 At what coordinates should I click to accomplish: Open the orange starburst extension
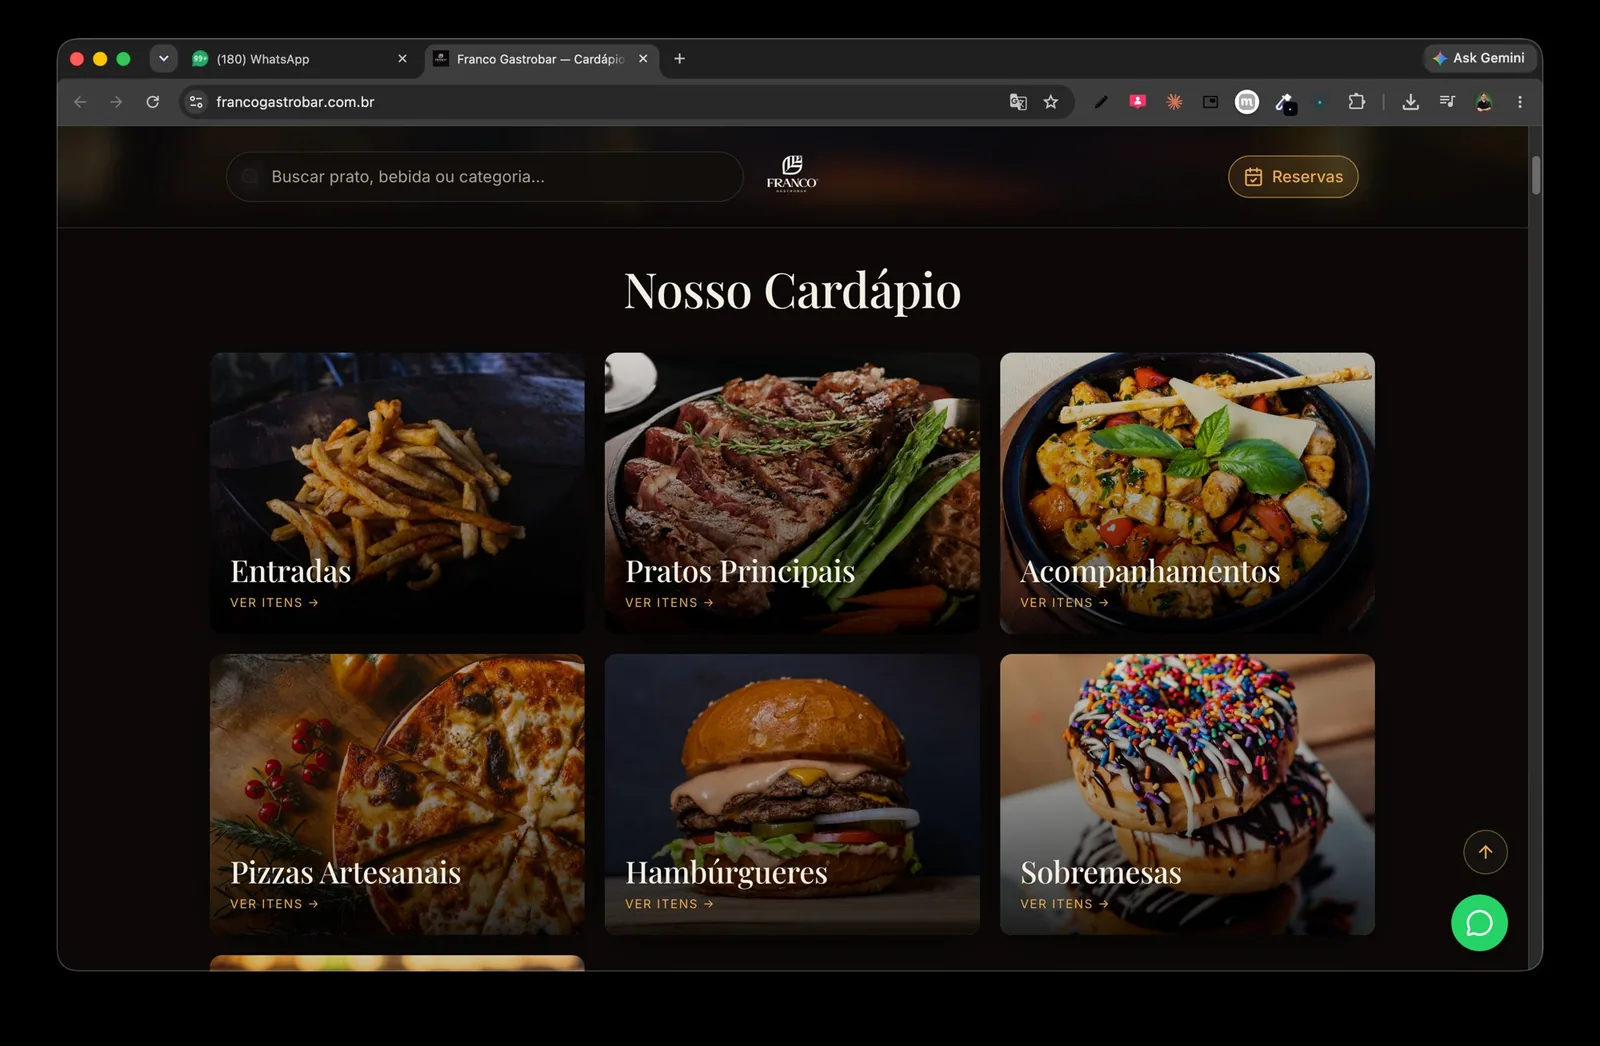[1174, 102]
